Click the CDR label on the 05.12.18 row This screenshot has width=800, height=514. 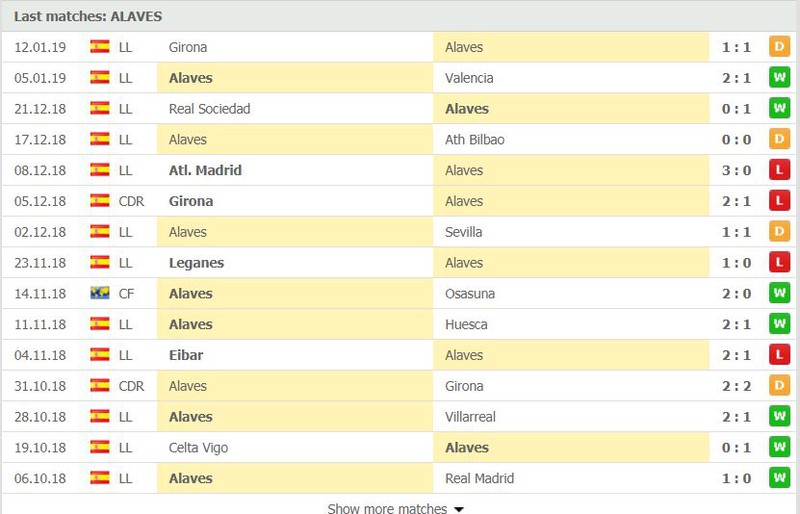tap(131, 201)
